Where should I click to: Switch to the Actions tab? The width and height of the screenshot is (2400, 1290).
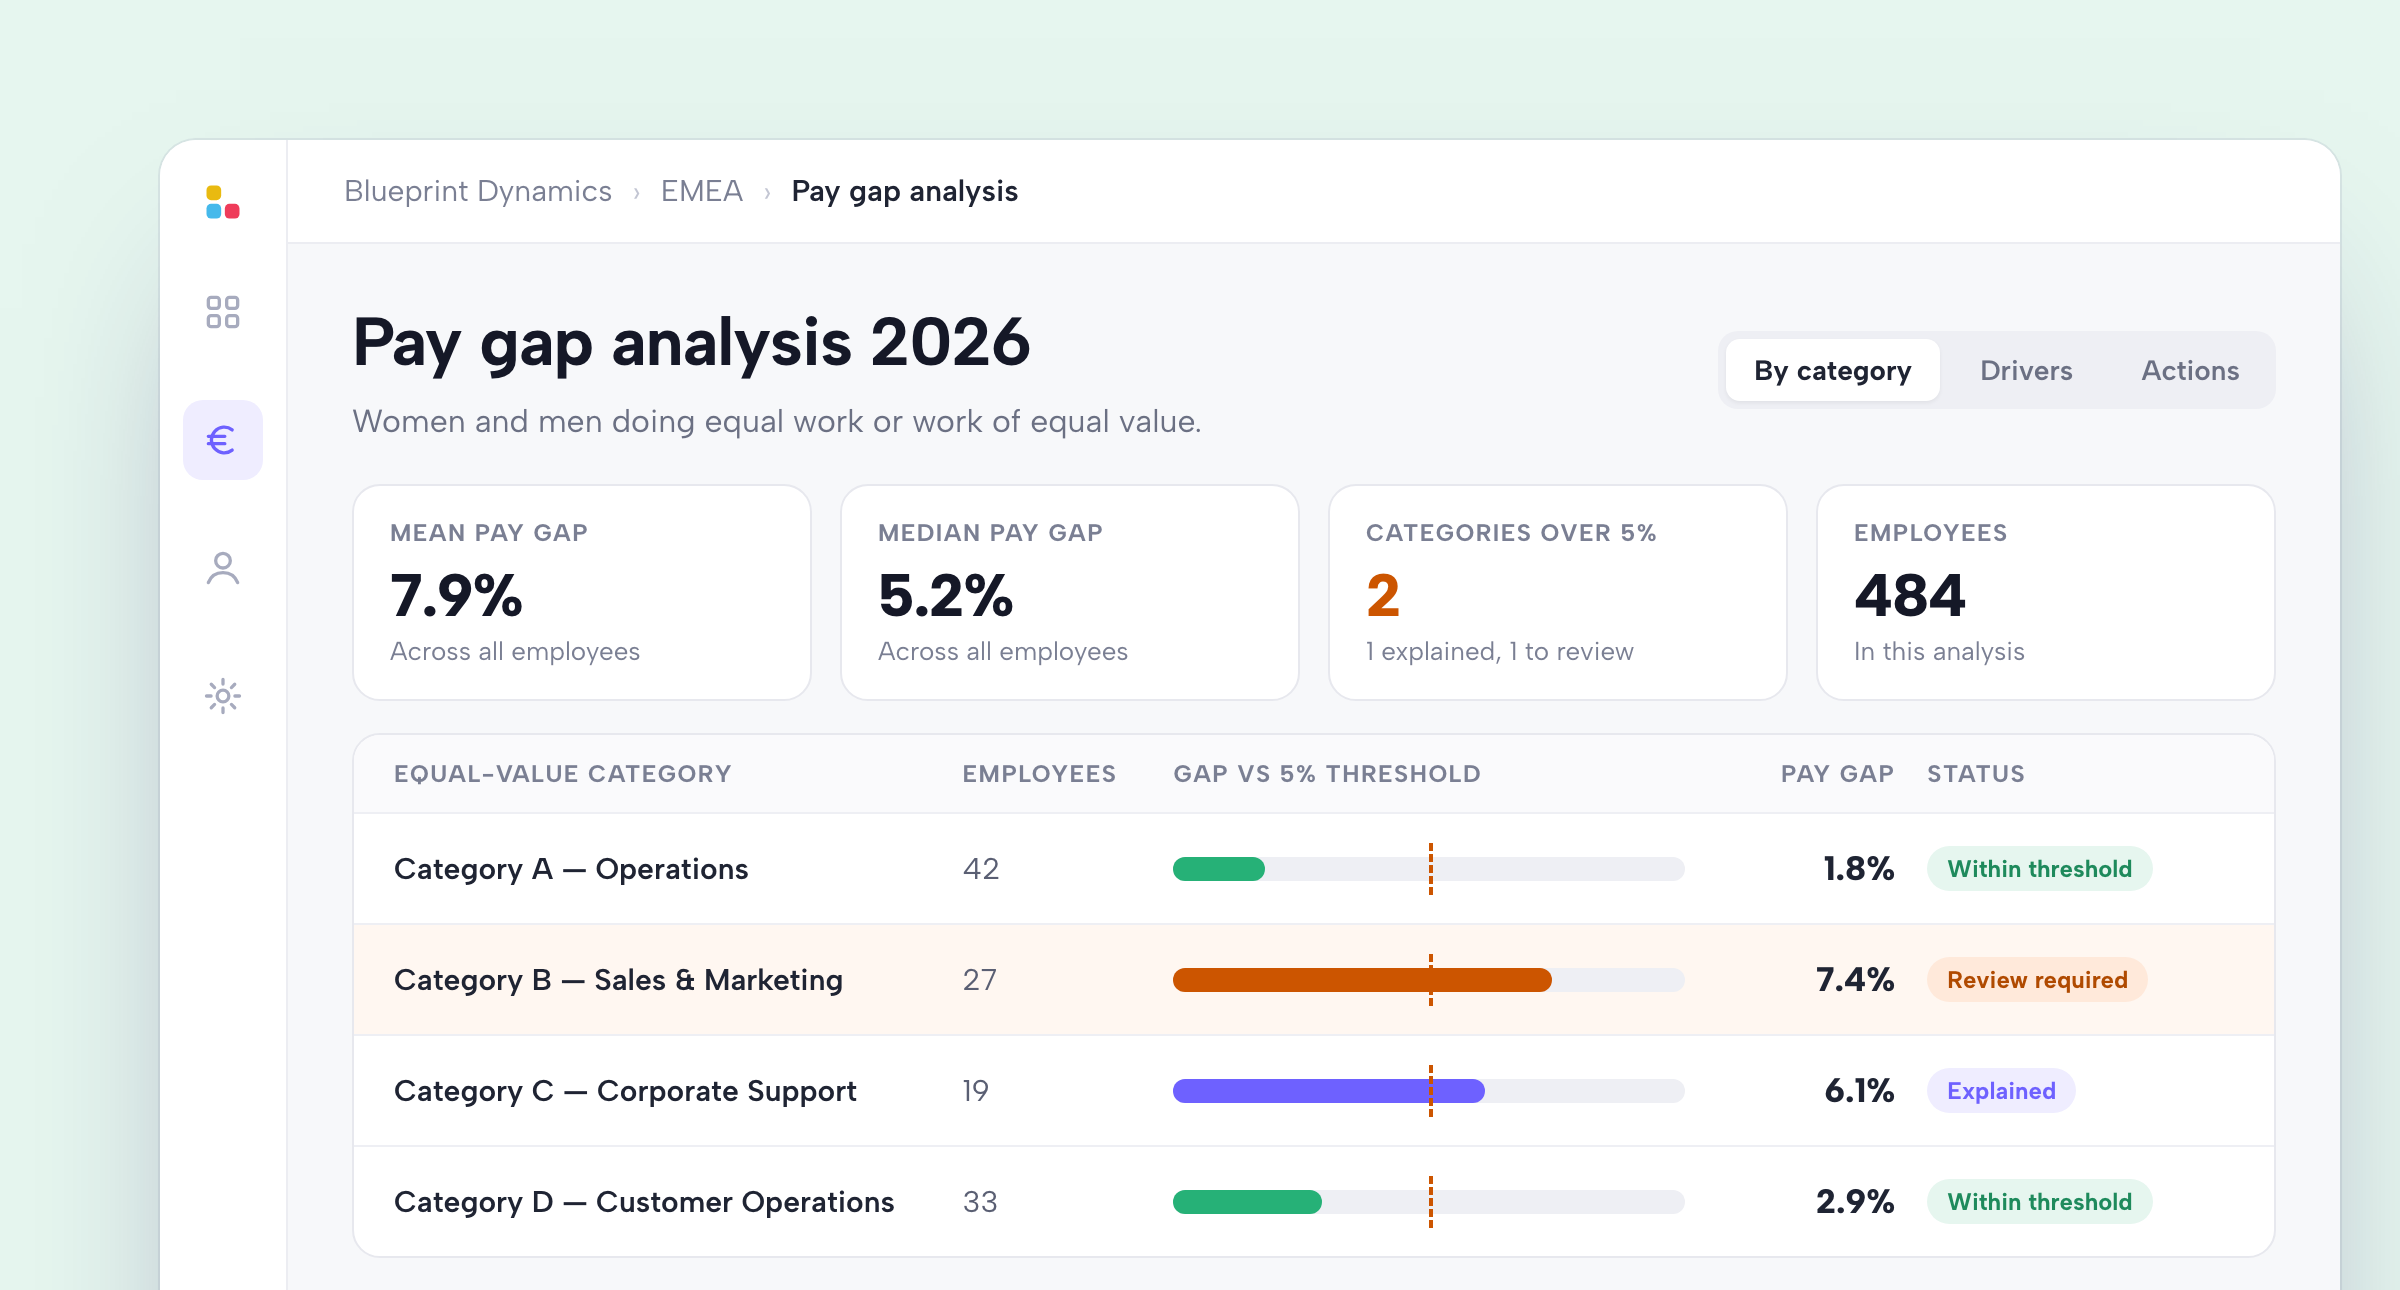point(2190,370)
